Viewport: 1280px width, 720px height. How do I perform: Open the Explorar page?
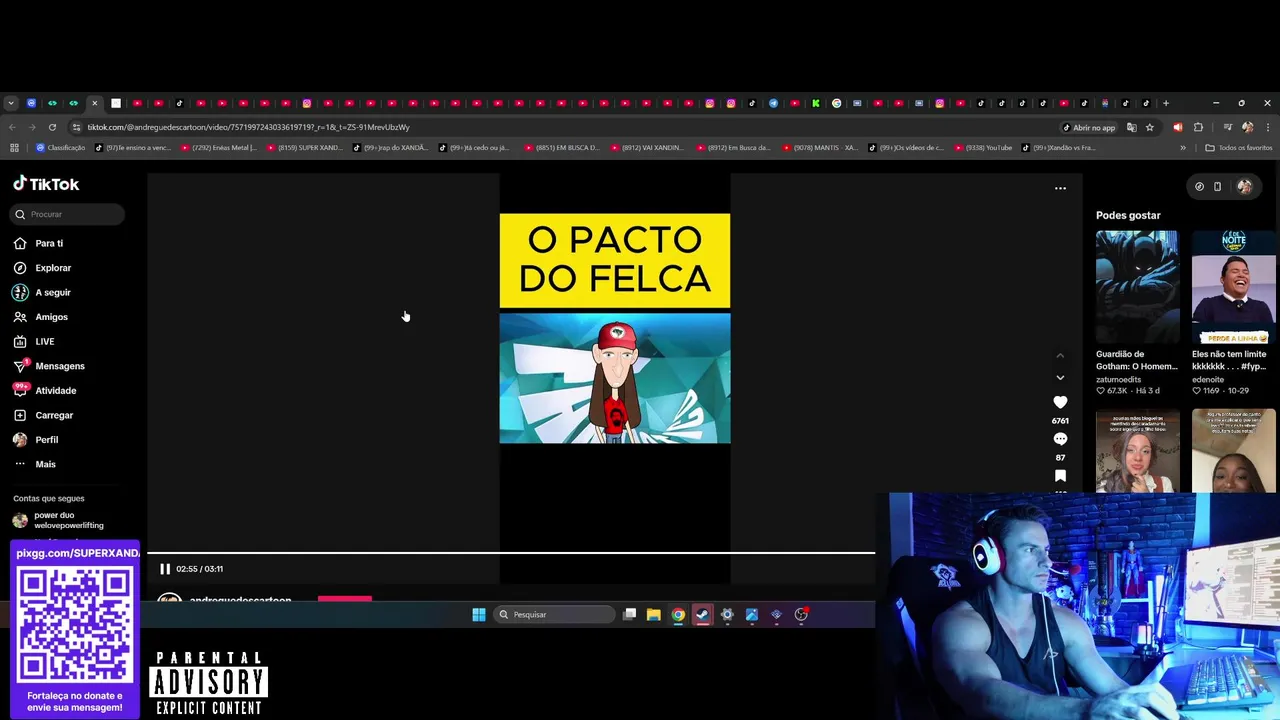tap(42, 268)
